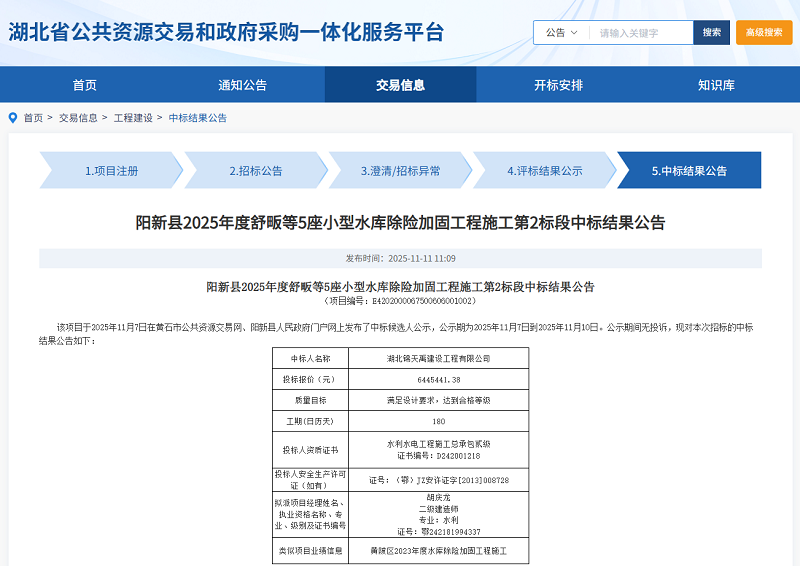Click the 专业: 水利 text
Image resolution: width=800 pixels, height=566 pixels.
coord(438,520)
